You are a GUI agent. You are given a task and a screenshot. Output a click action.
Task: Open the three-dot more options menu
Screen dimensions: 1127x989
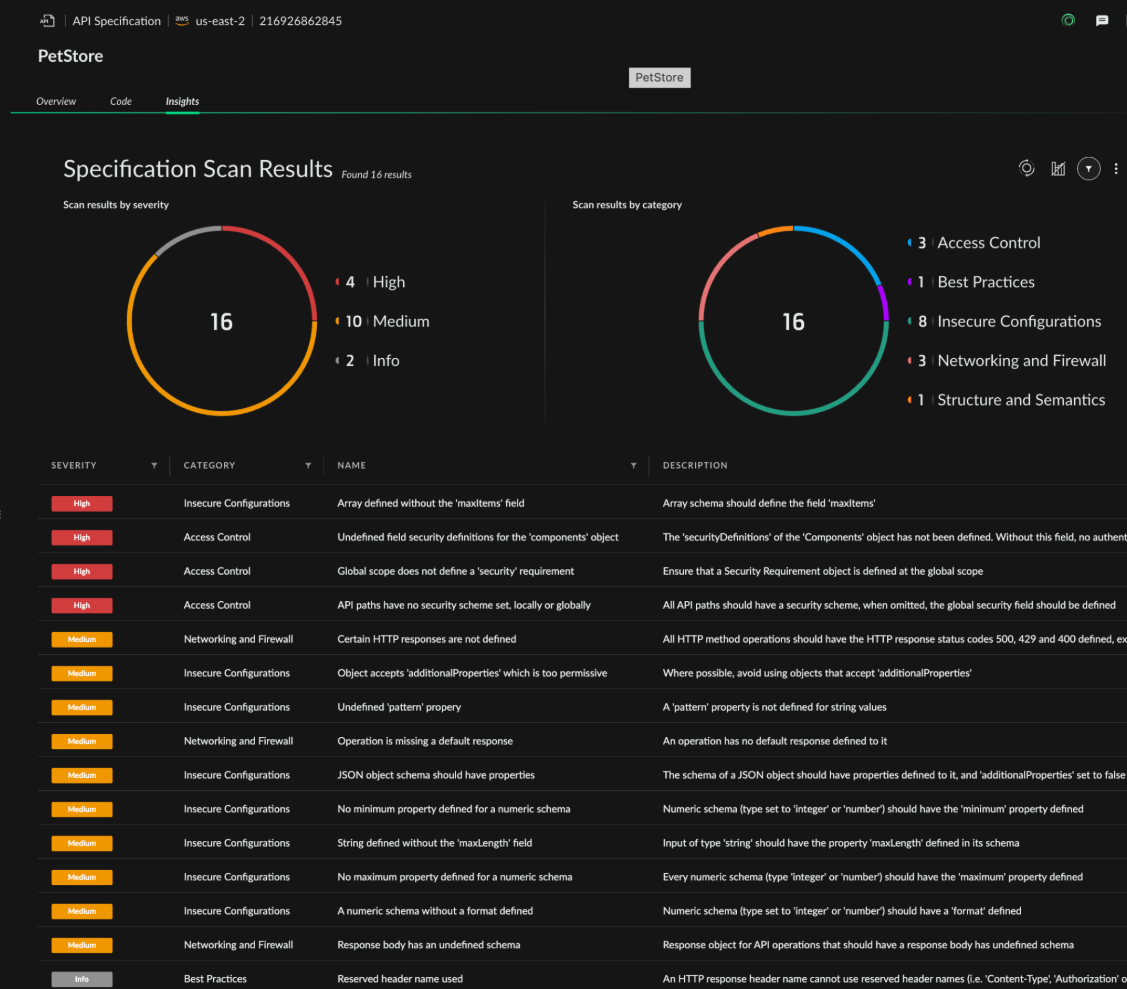pos(1116,169)
